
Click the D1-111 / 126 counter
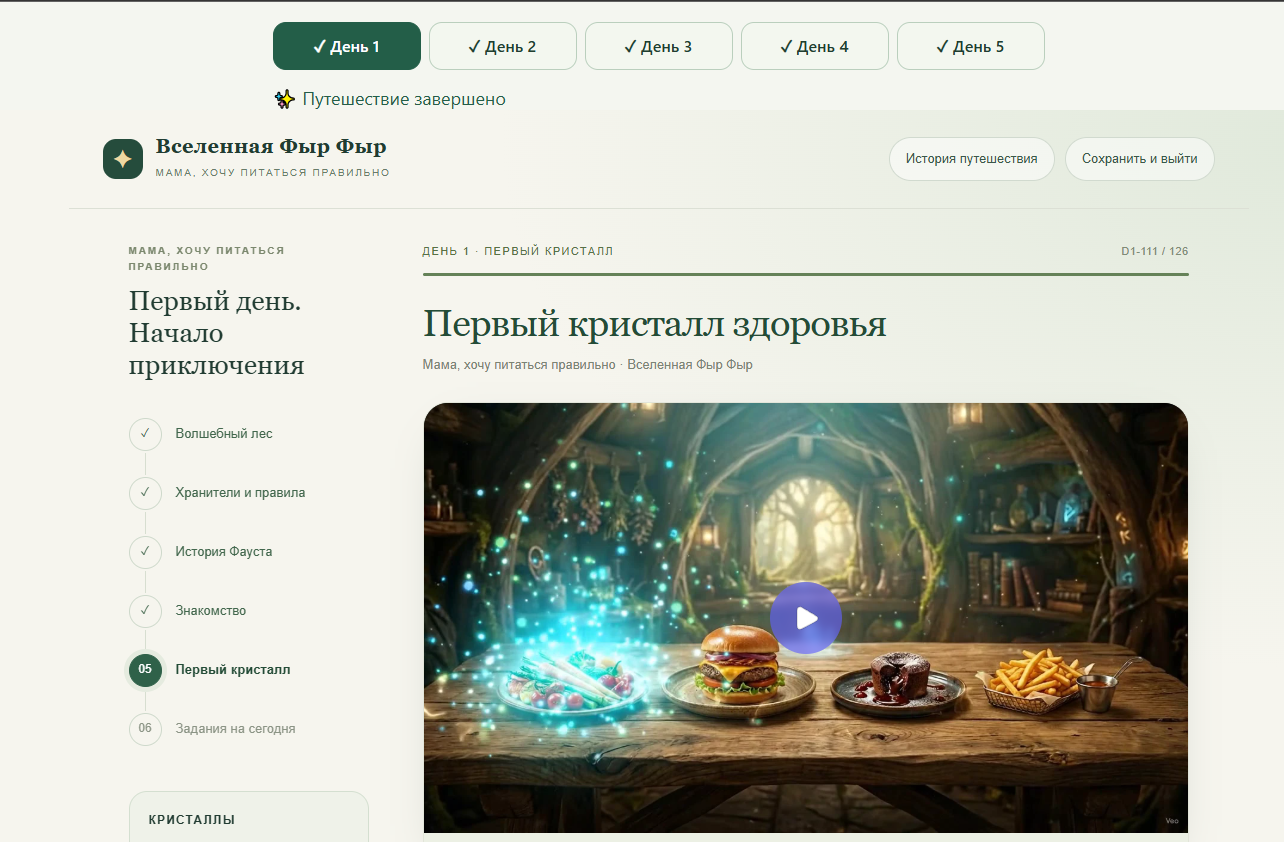pos(1155,251)
